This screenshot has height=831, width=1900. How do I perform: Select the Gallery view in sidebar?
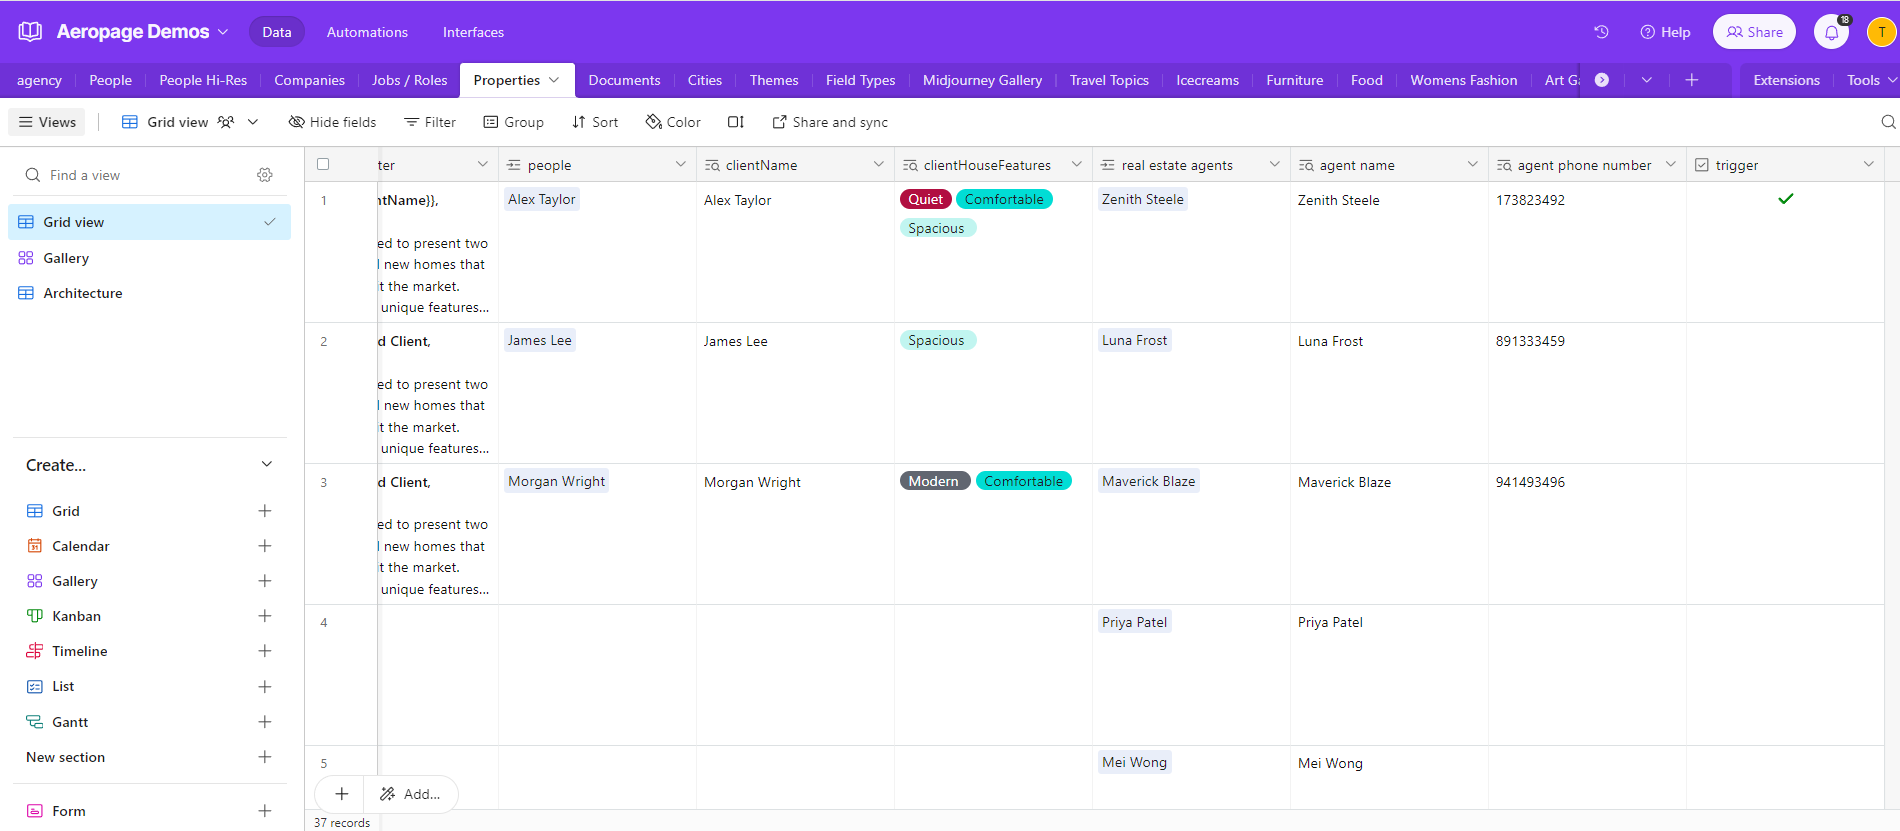[x=149, y=258]
